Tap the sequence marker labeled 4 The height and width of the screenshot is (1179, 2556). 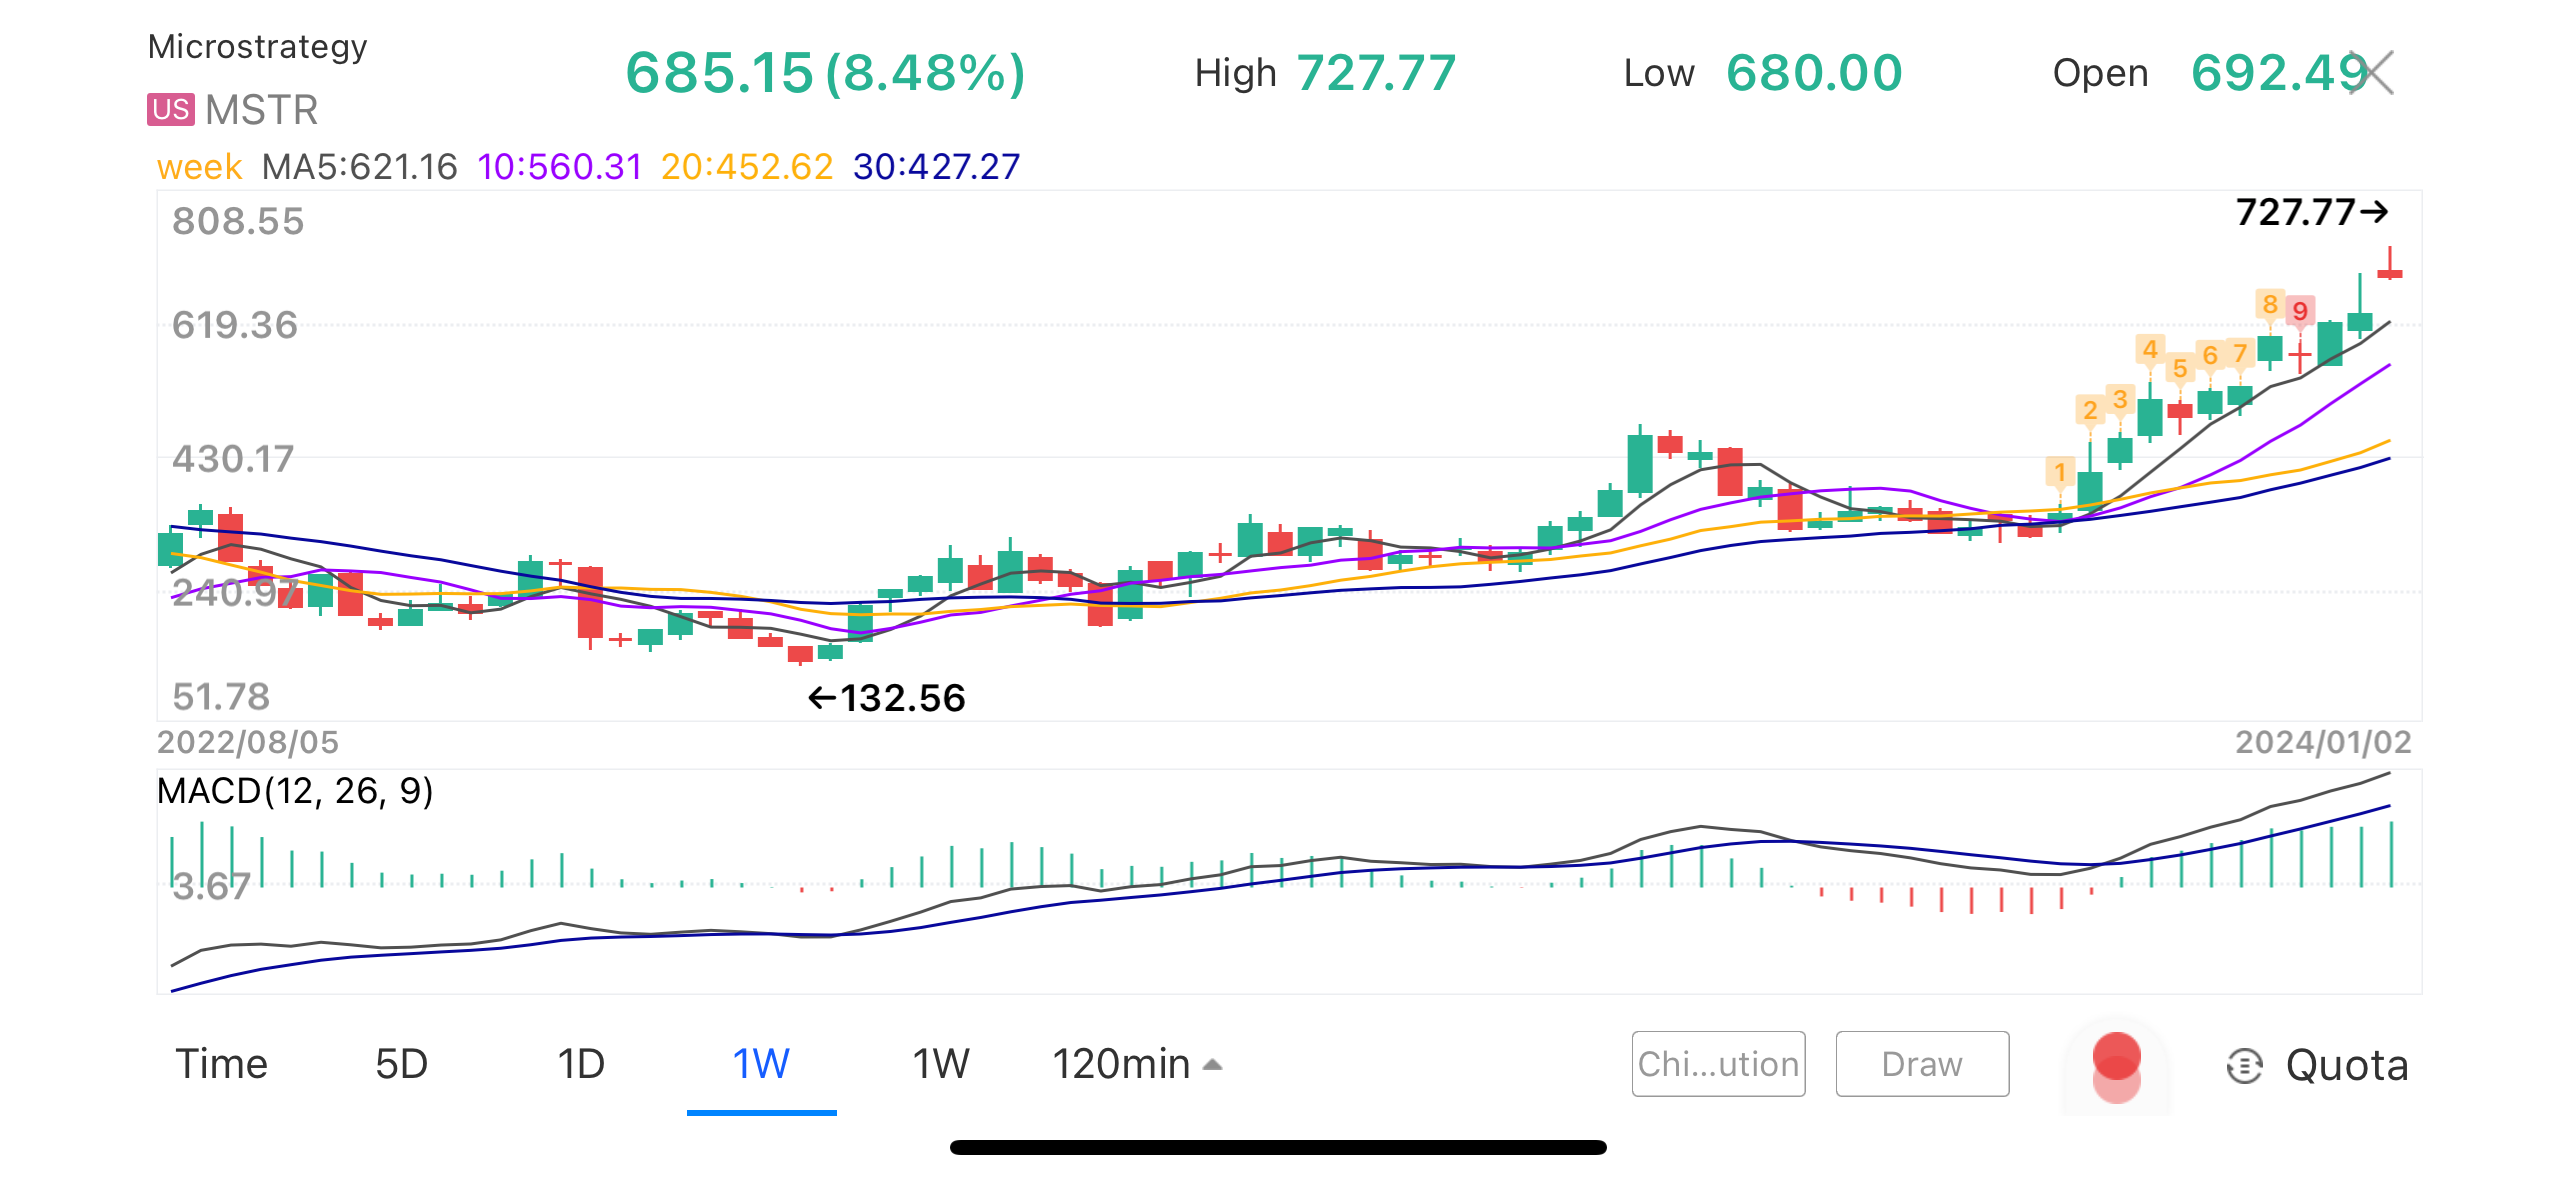(x=2150, y=349)
